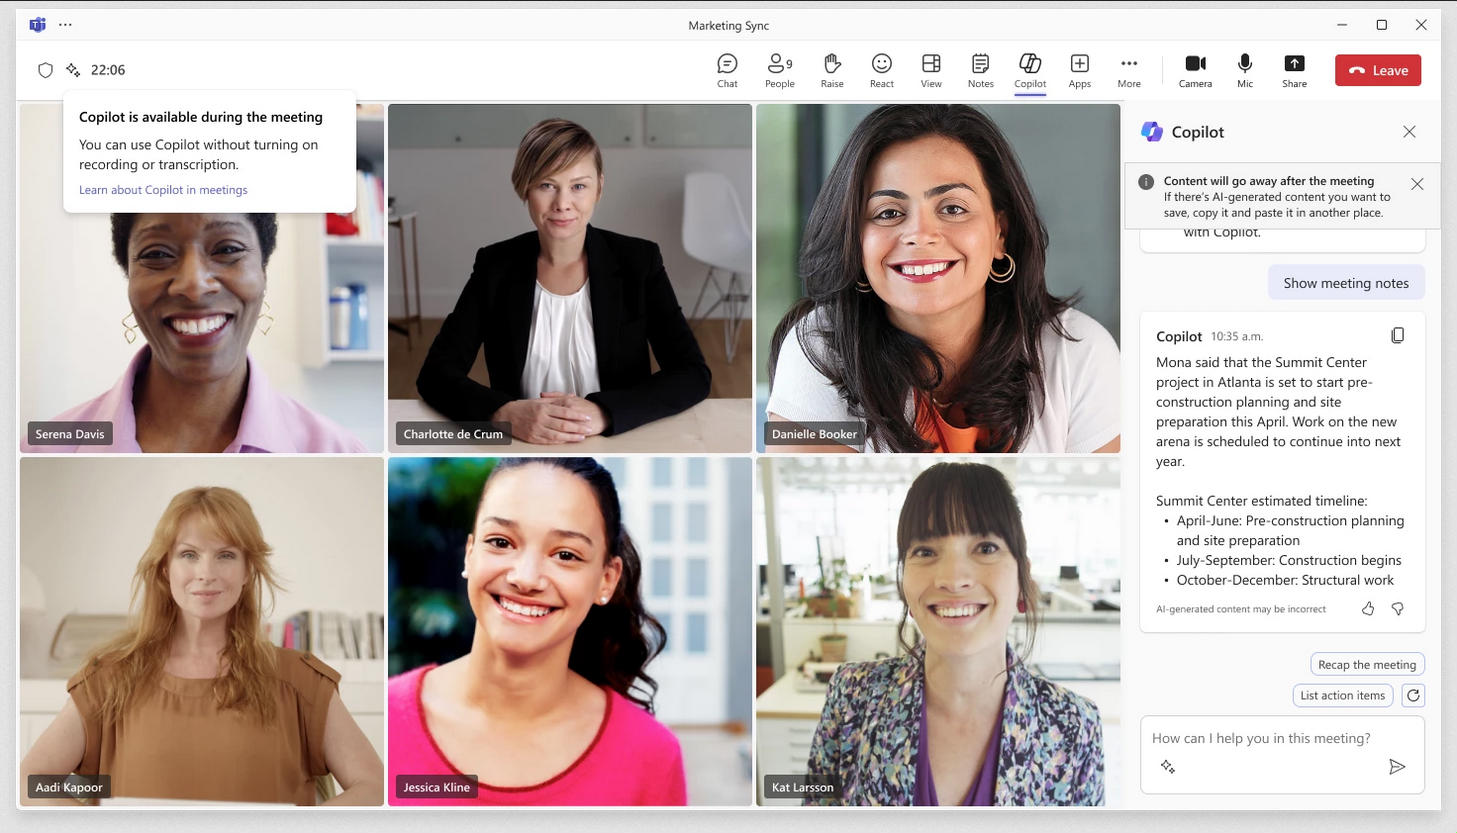Give the Copilot response a thumbs up
The image size is (1457, 833).
[1368, 608]
